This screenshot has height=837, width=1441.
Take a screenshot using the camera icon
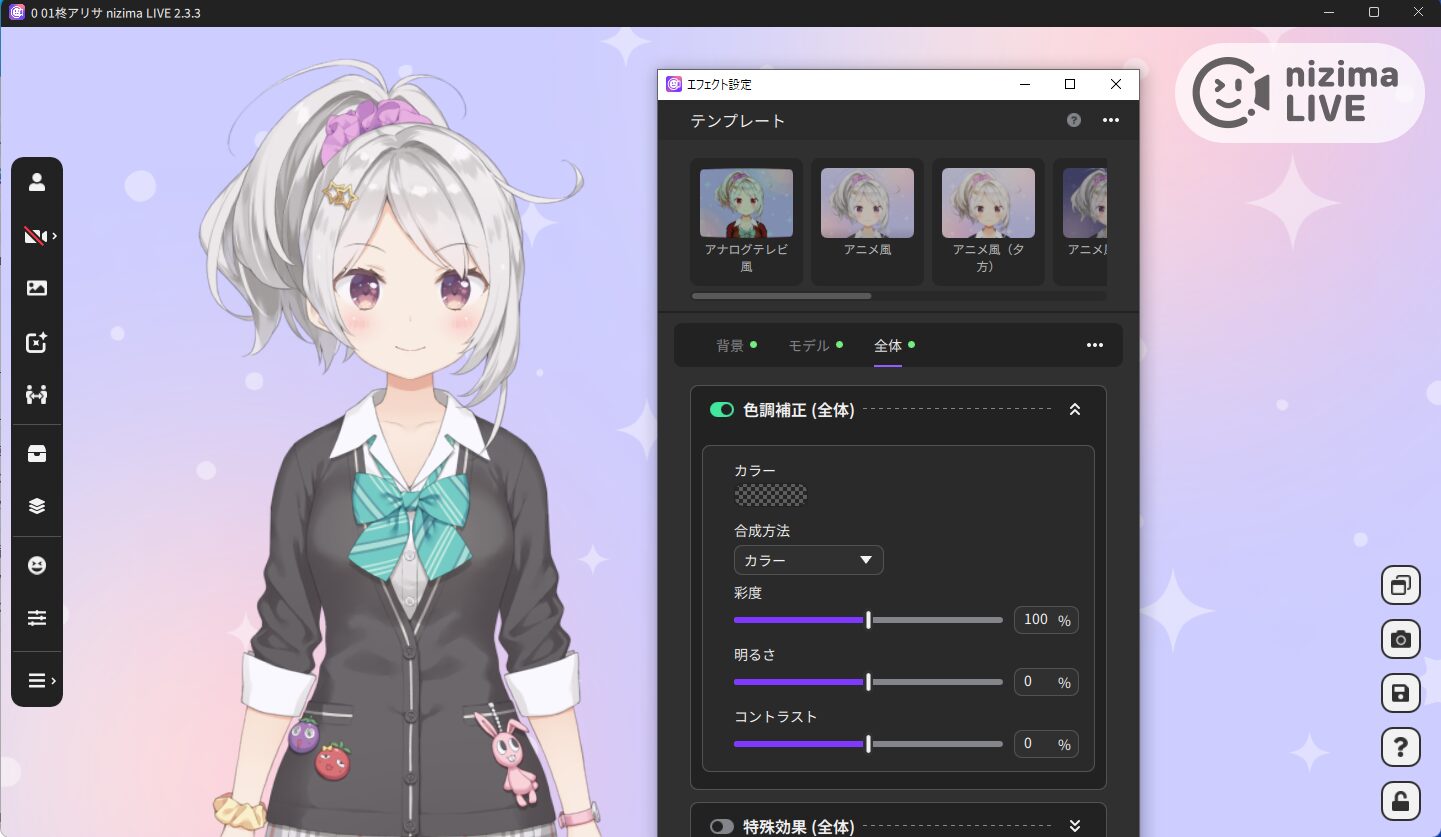(x=1400, y=639)
